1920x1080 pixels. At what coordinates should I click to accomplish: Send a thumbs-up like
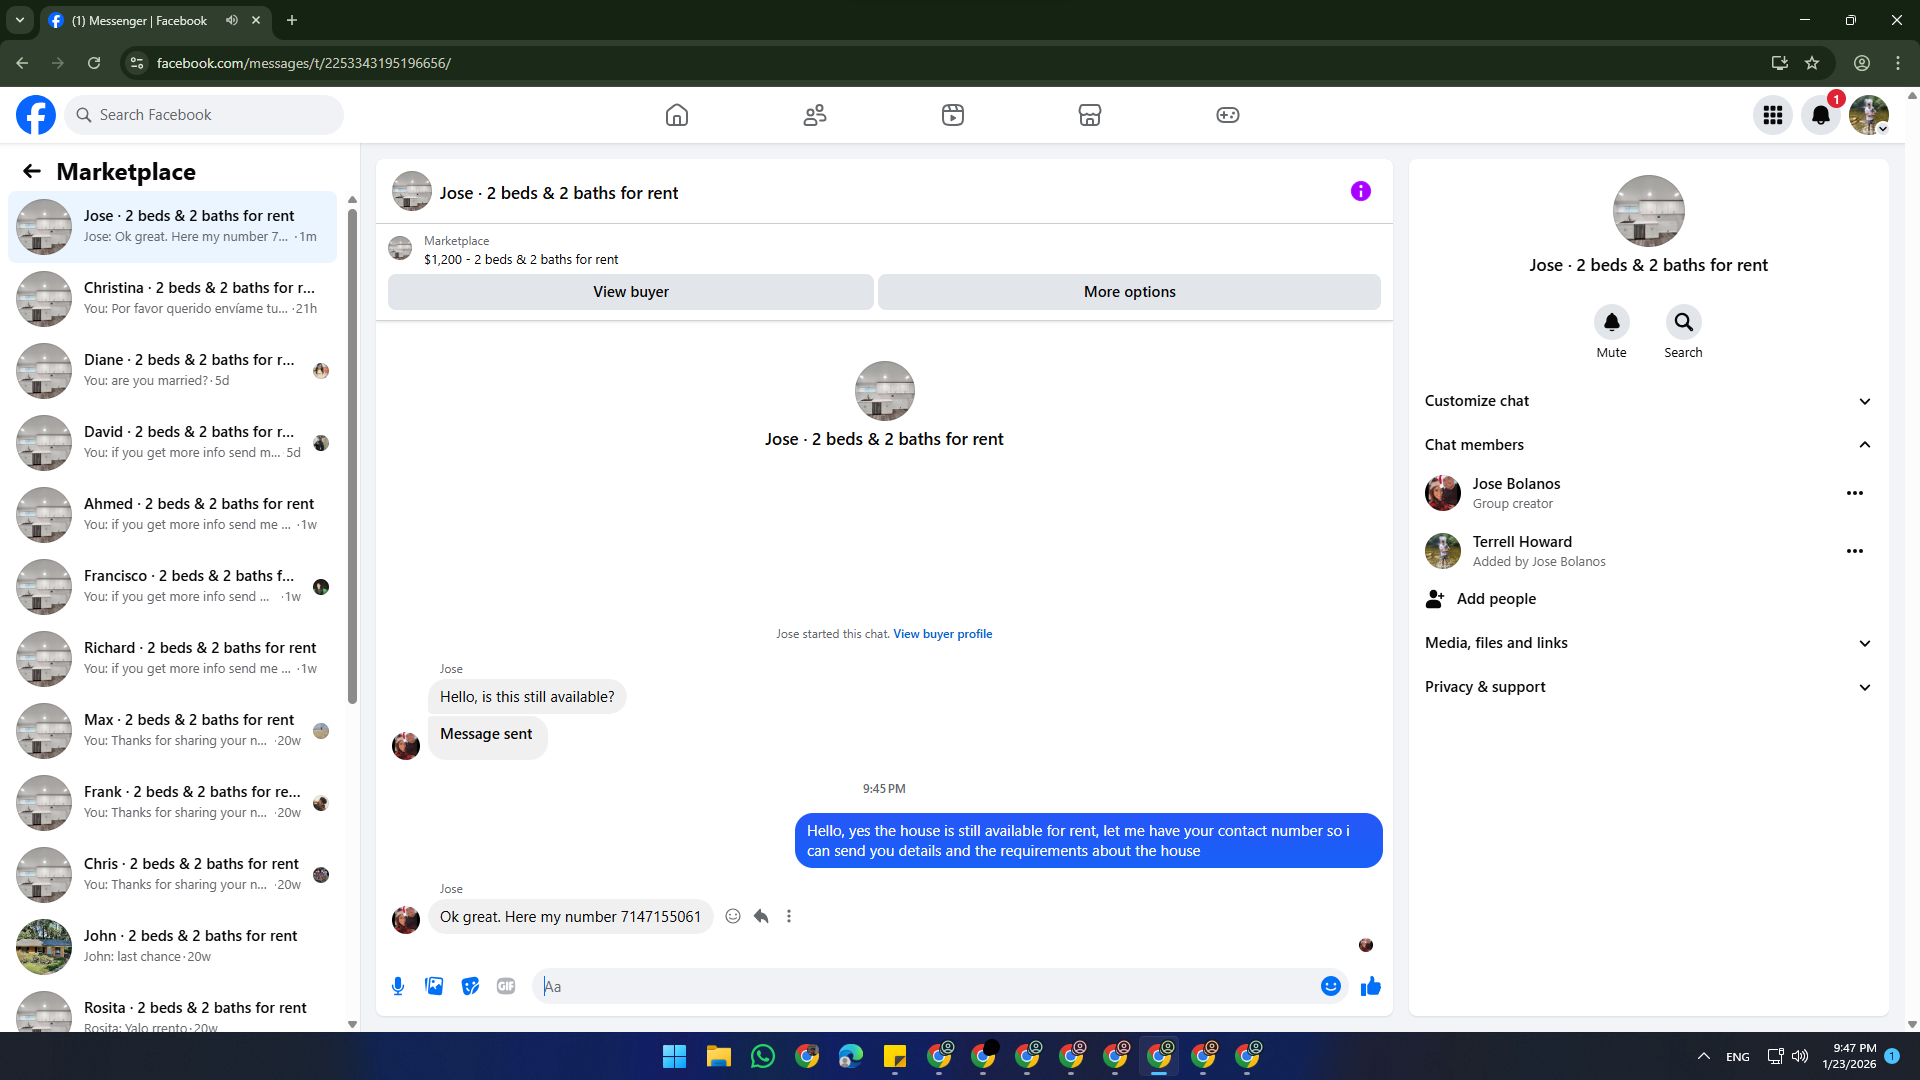(x=1371, y=986)
